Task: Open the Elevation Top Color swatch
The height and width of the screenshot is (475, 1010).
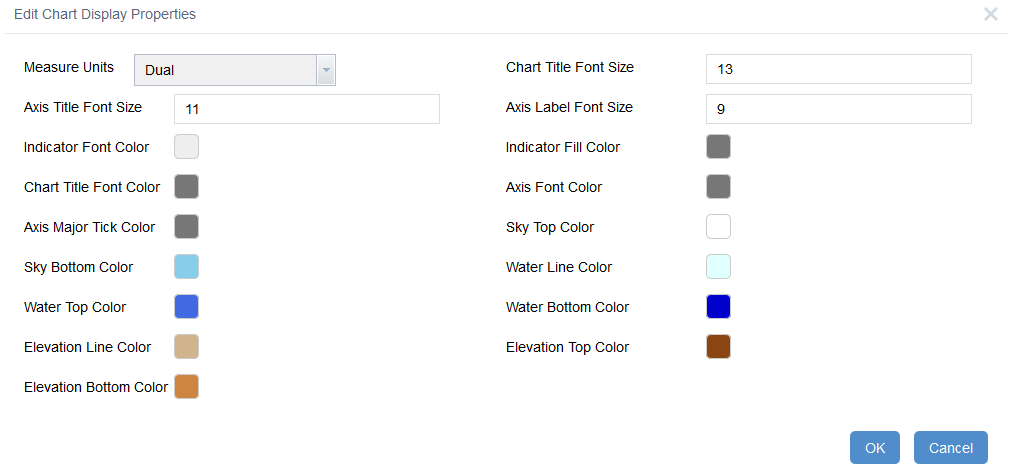Action: pos(718,347)
